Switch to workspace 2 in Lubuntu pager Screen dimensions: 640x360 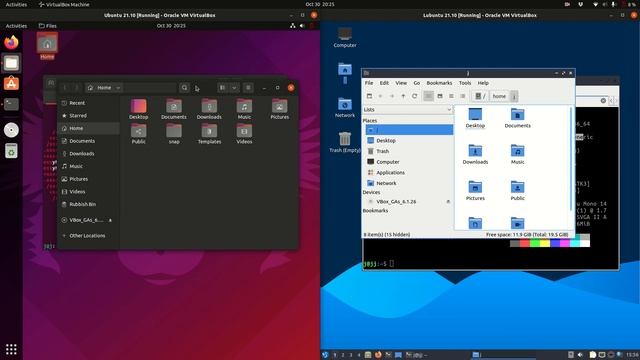tap(343, 355)
